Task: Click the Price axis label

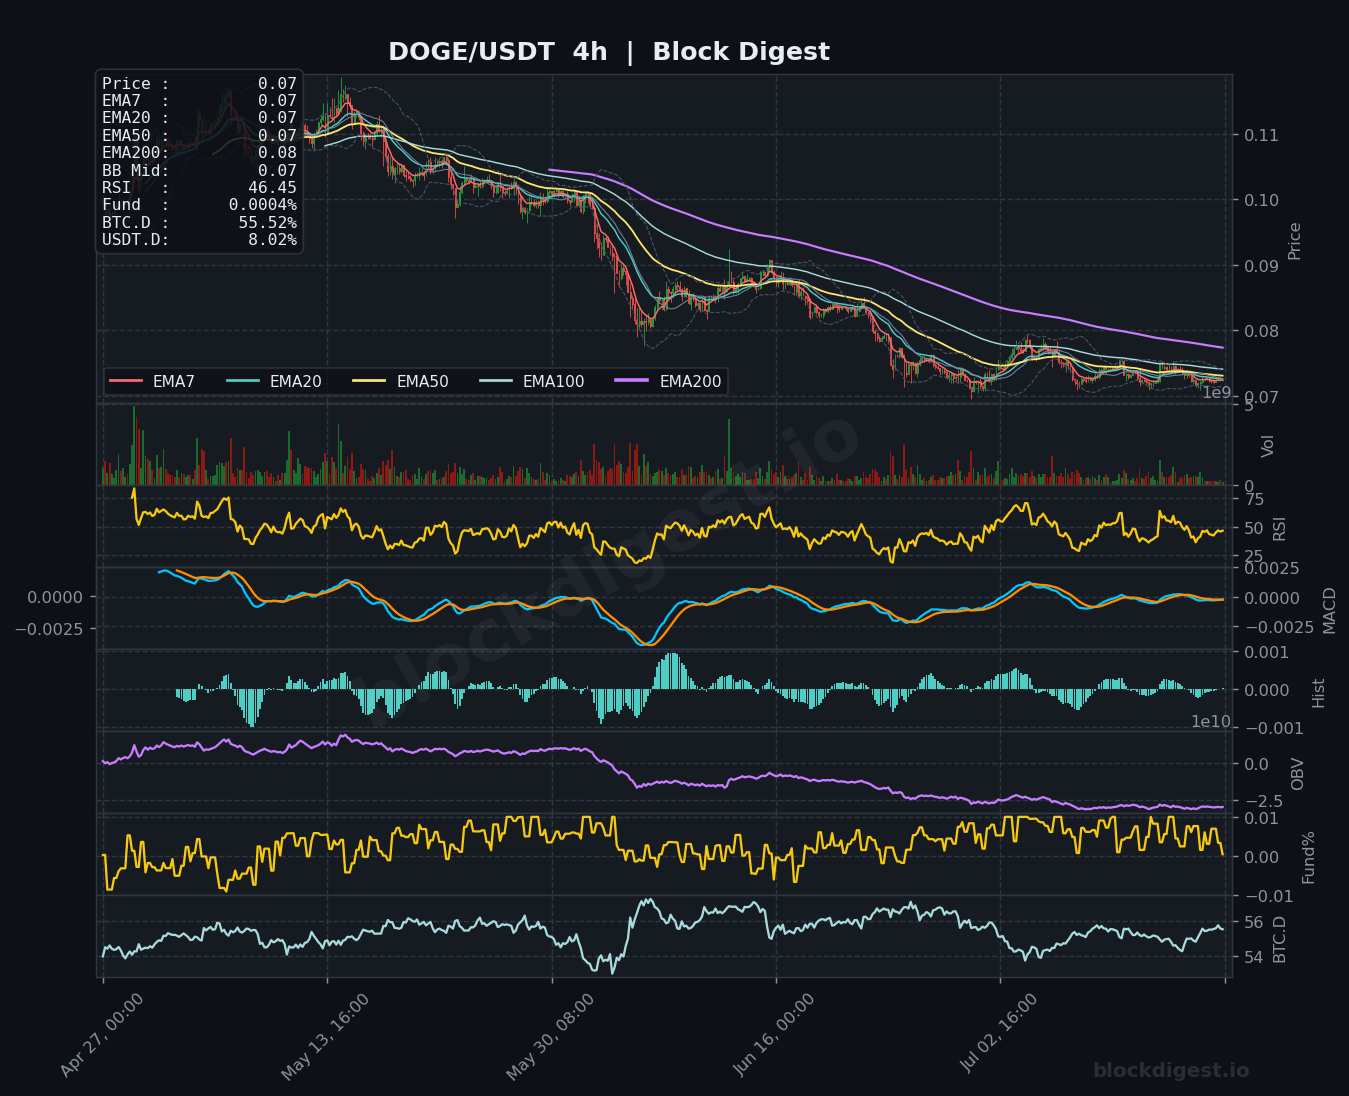Action: click(x=1295, y=241)
